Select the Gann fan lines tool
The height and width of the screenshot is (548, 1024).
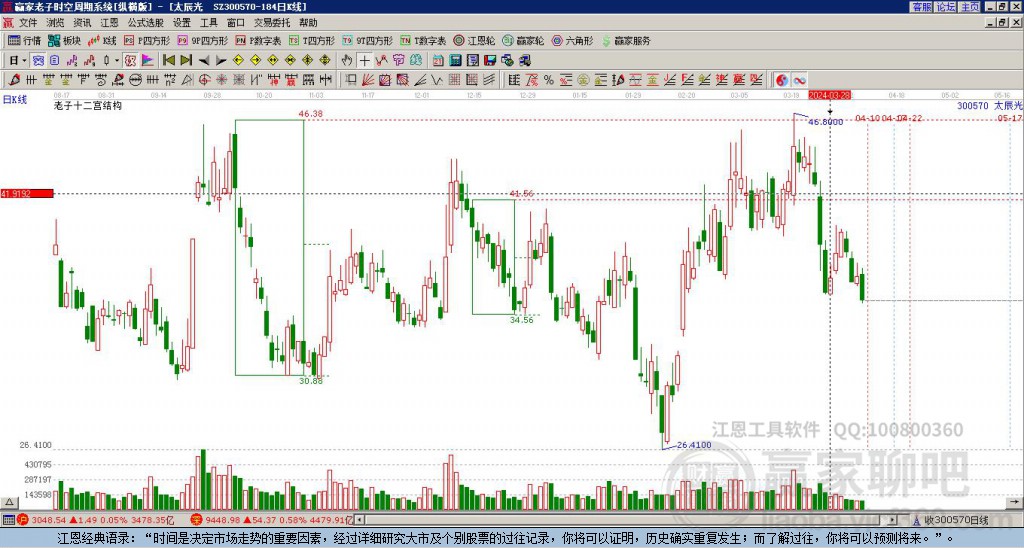pos(368,80)
